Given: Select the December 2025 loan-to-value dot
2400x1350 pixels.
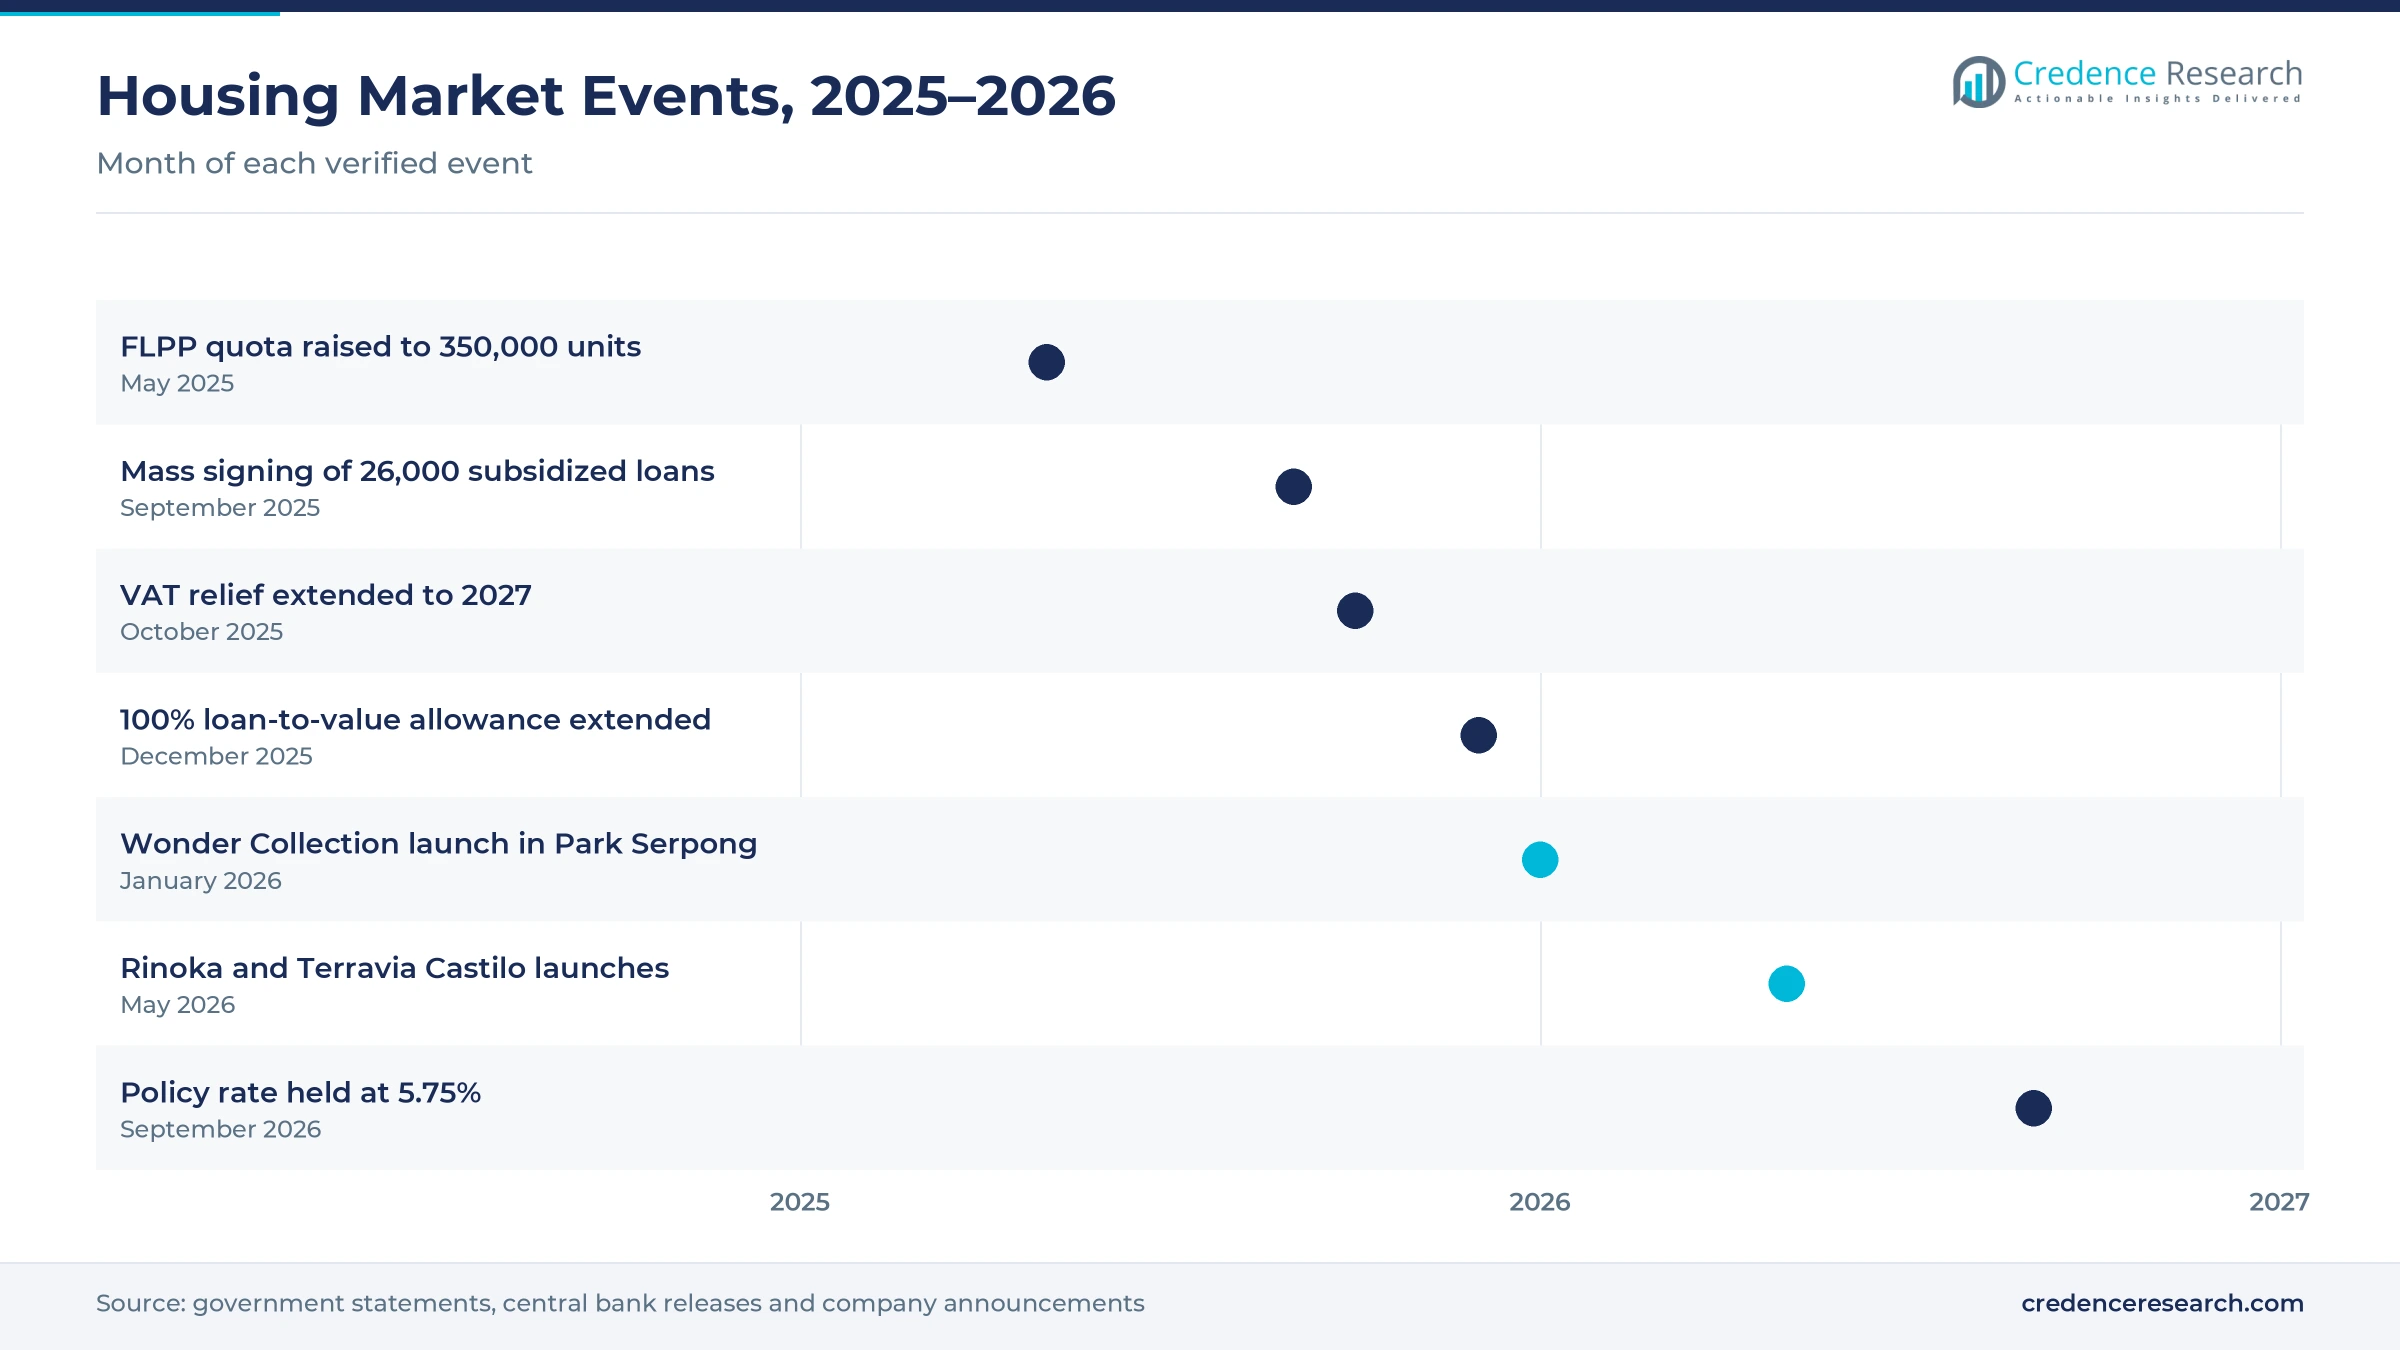Looking at the screenshot, I should (1478, 735).
